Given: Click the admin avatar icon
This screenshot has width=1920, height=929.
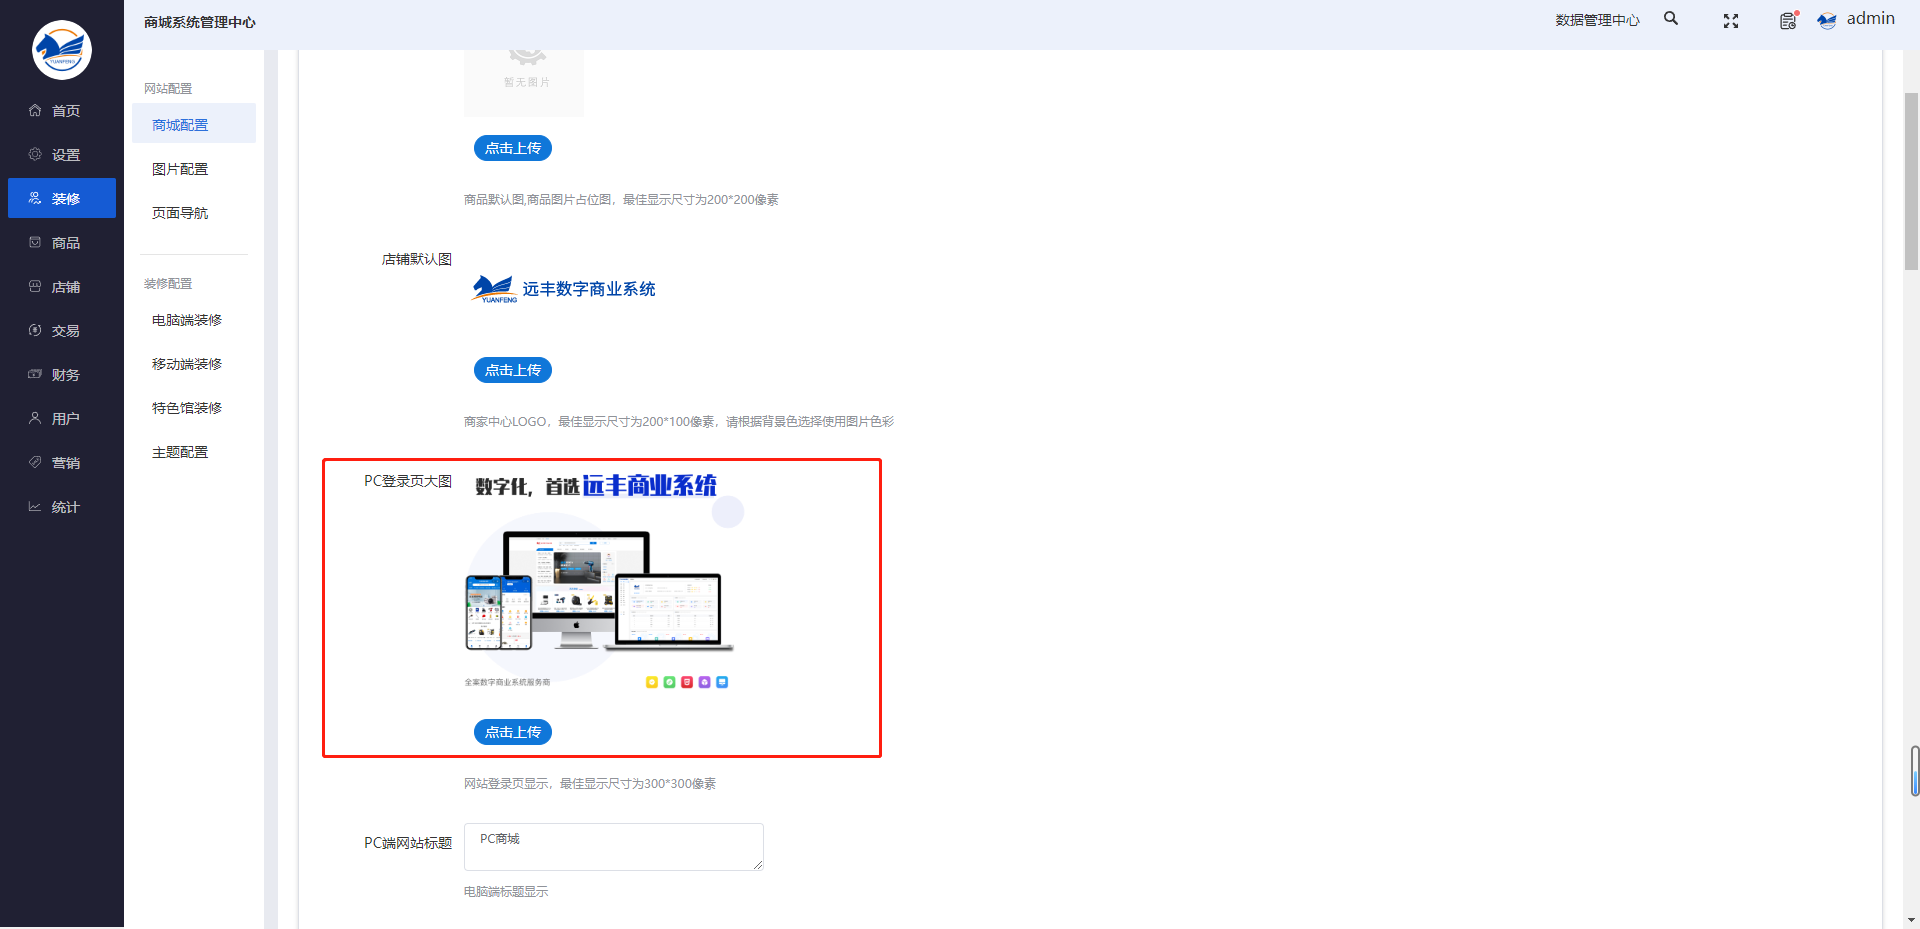Looking at the screenshot, I should click(1827, 20).
